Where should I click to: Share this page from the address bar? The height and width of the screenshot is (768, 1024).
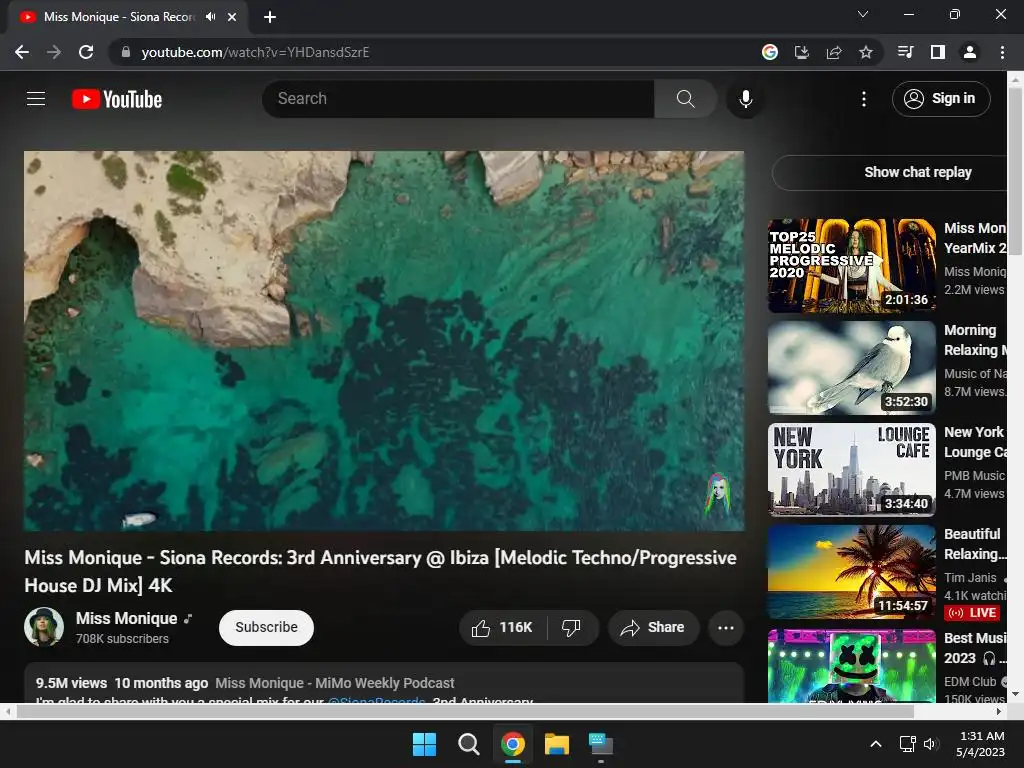point(833,52)
